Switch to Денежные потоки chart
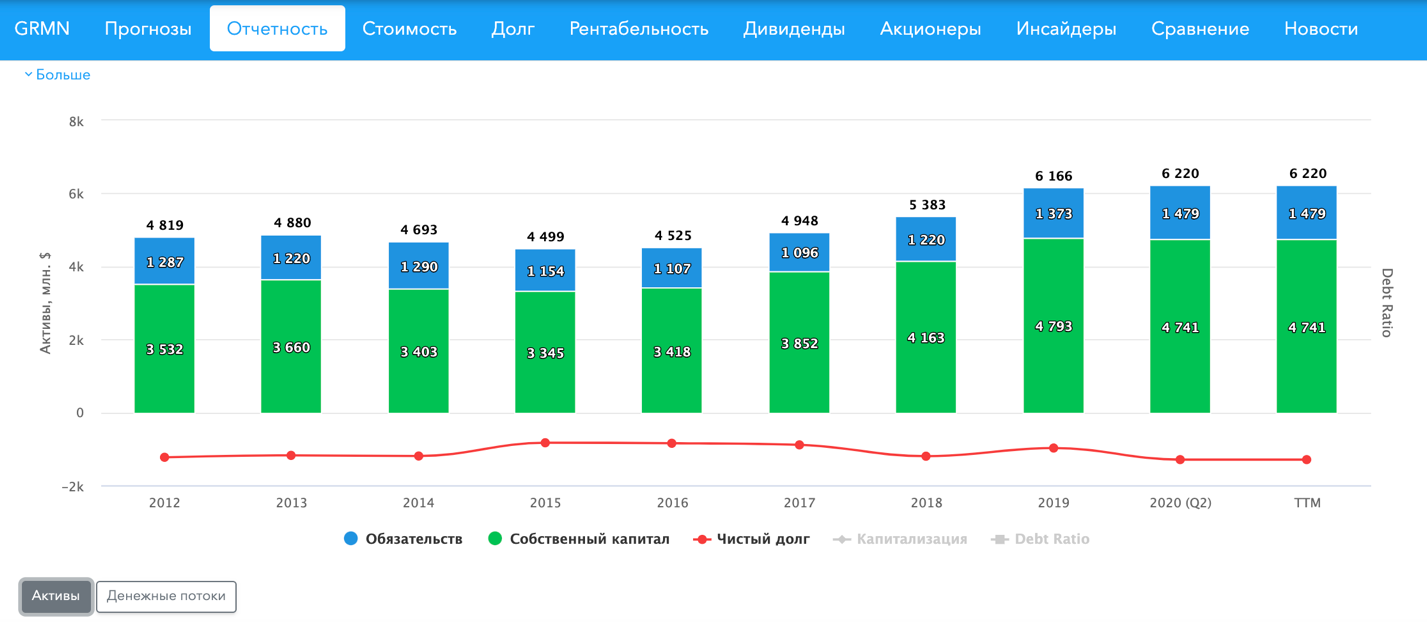Screen dimensions: 1427x622 click(166, 596)
